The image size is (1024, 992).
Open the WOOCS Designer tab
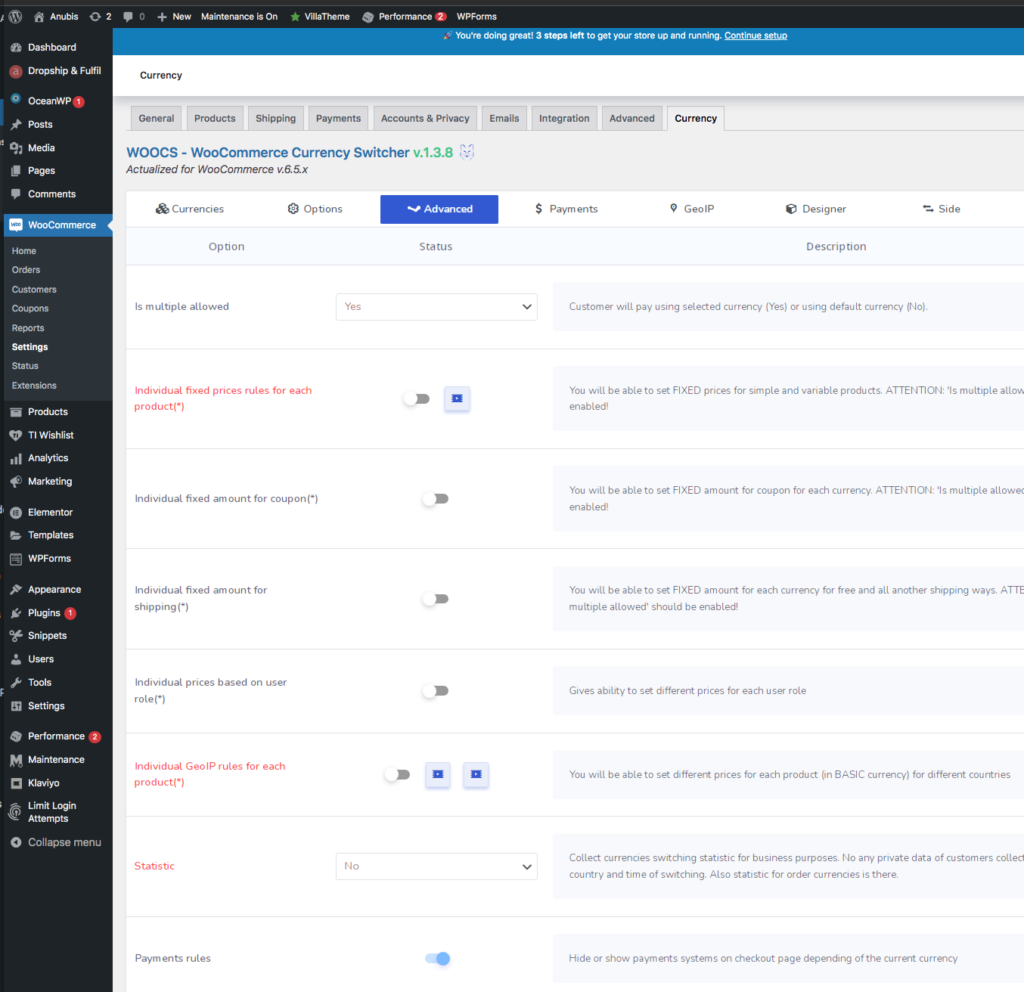click(x=816, y=209)
